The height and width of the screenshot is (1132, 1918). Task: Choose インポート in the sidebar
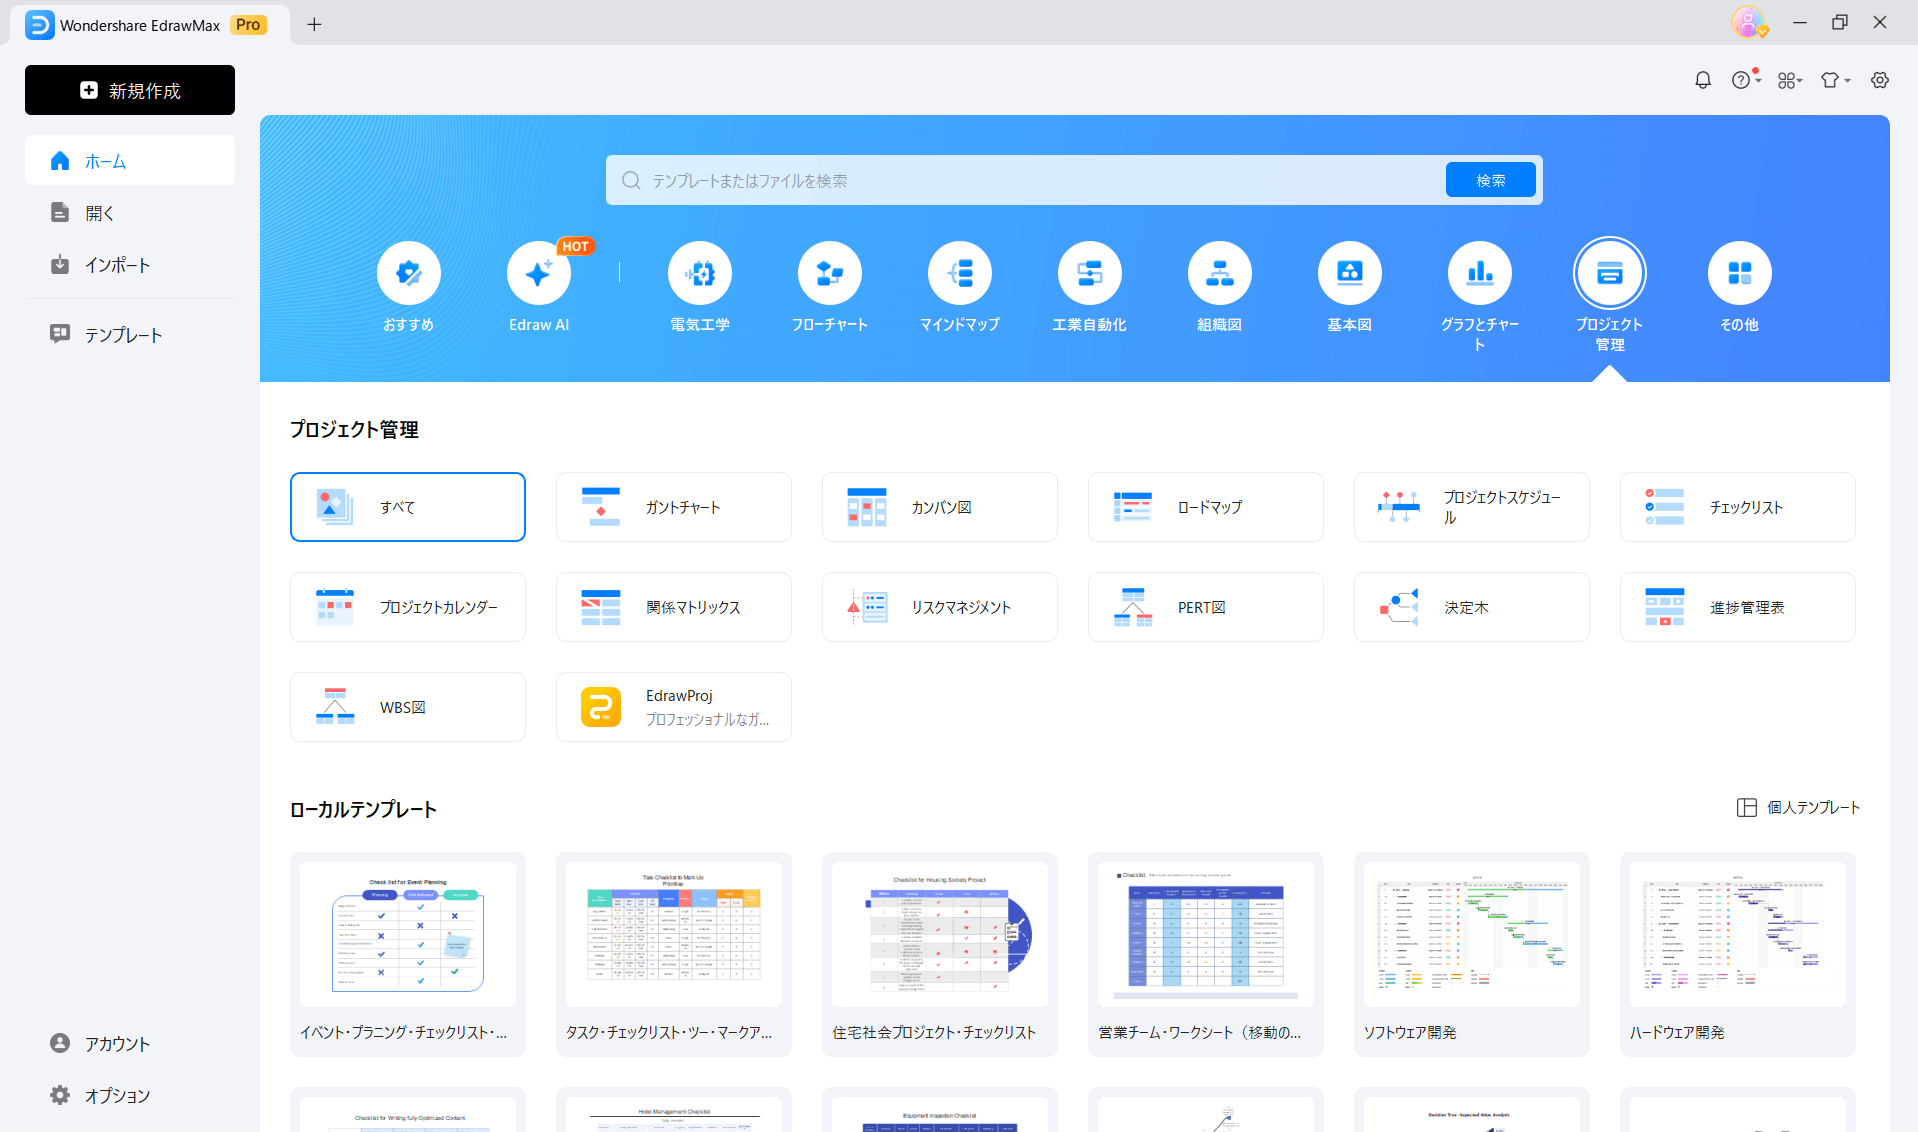[130, 264]
